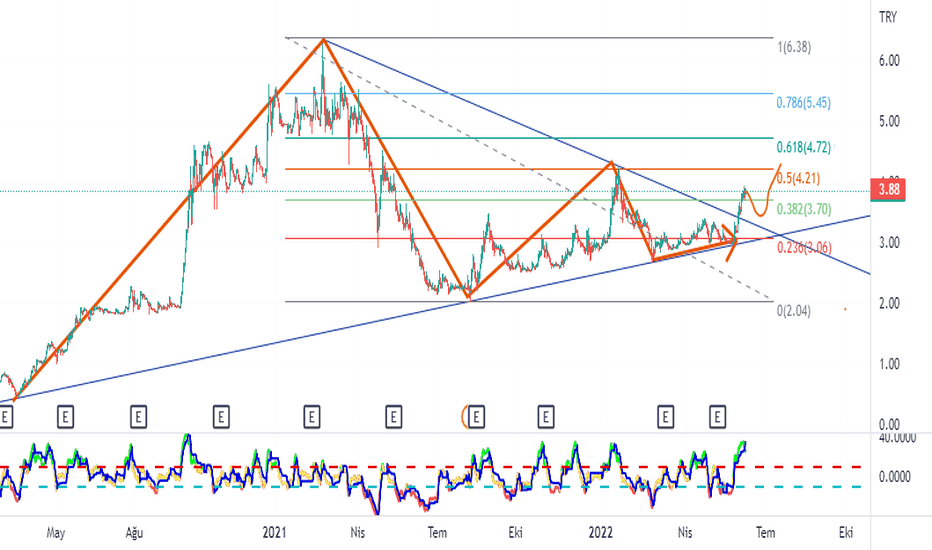Click the 2022 label on time axis
The height and width of the screenshot is (550, 932).
(600, 532)
